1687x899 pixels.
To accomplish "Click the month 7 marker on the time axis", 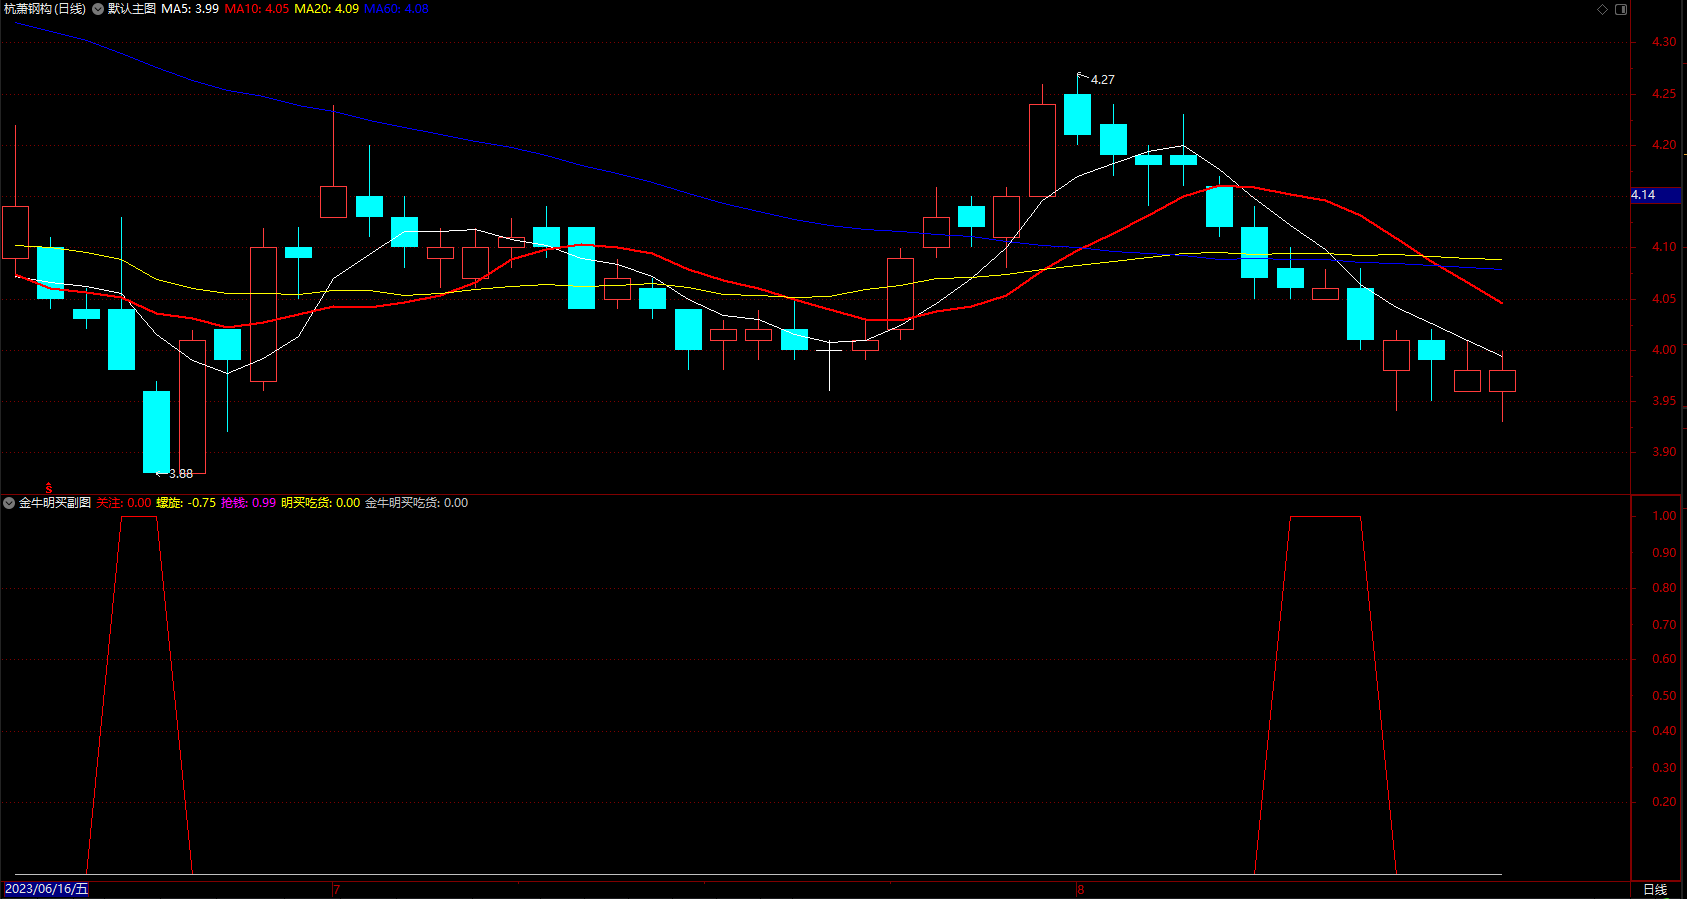I will (x=337, y=889).
